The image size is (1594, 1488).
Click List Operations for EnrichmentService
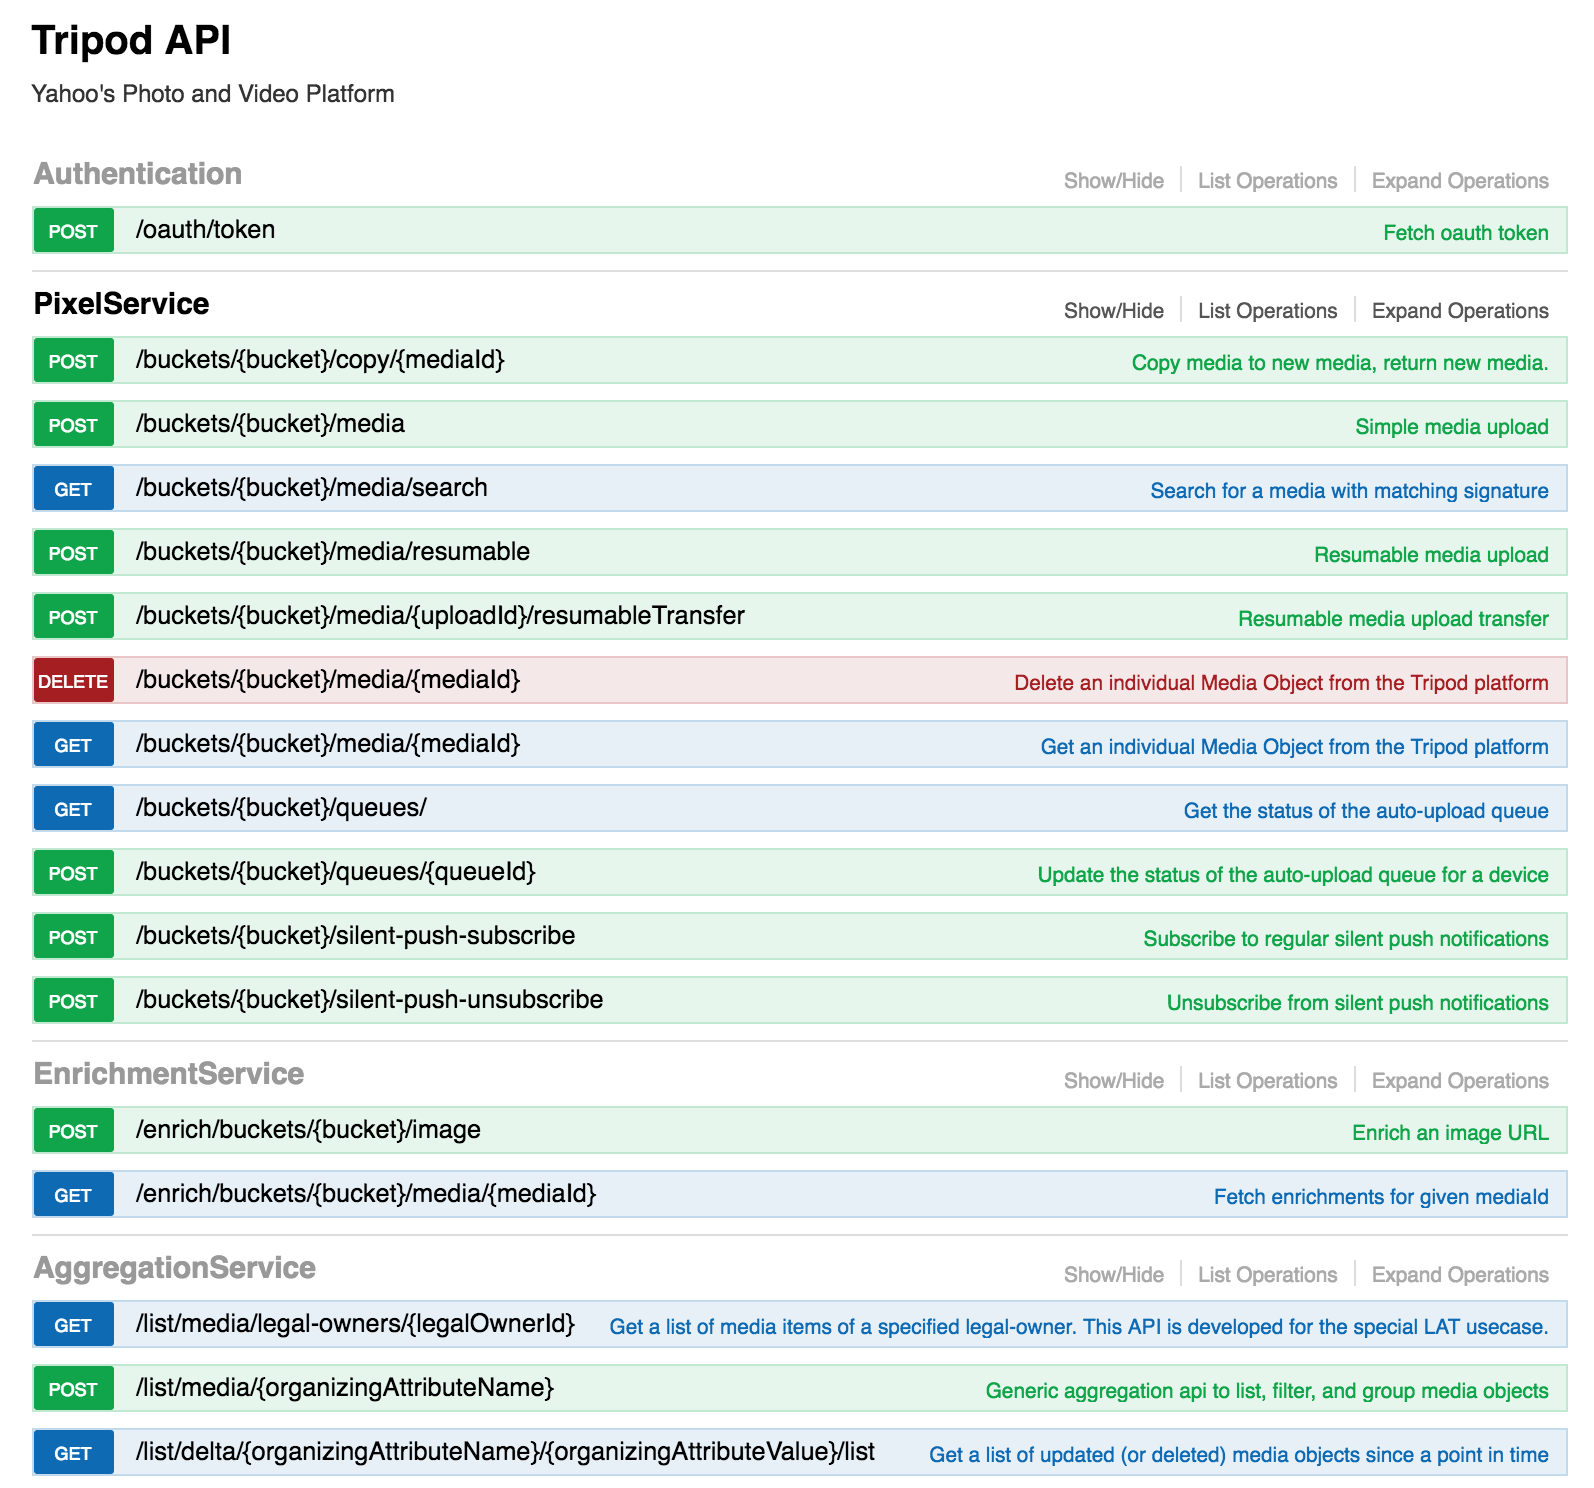[x=1267, y=1081]
